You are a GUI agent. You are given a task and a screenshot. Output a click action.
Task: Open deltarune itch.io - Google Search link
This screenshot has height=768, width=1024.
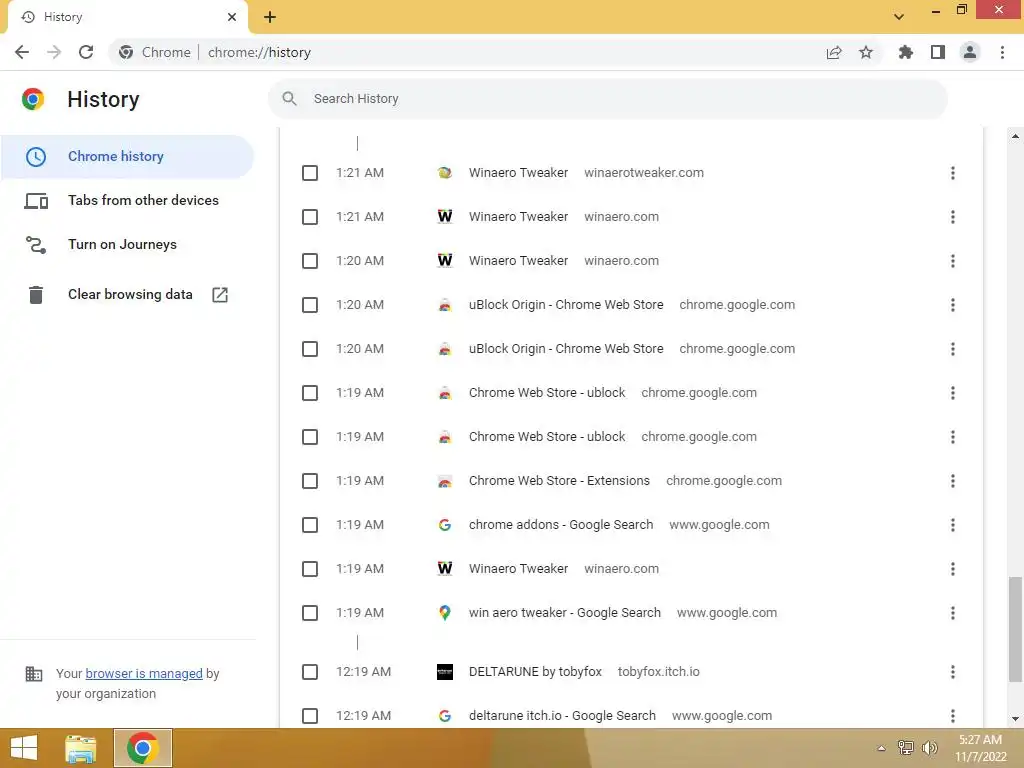[562, 716]
